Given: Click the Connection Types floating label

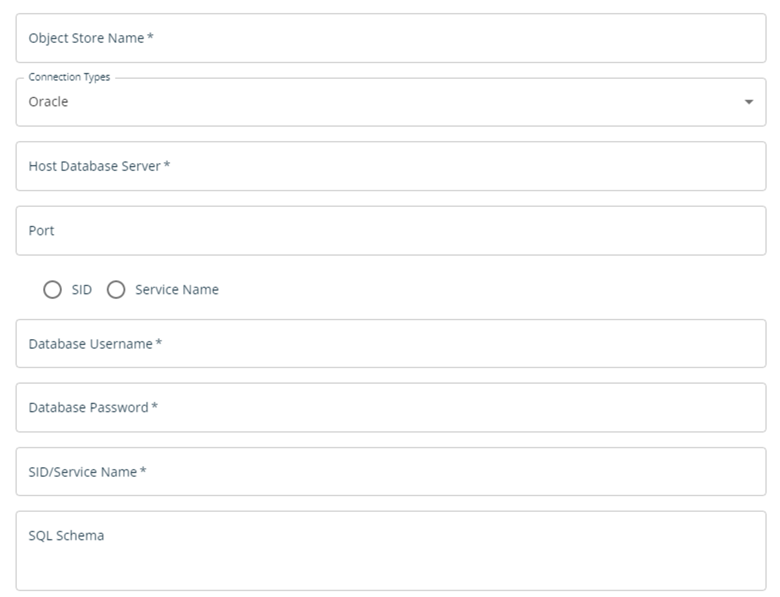Looking at the screenshot, I should click(x=69, y=77).
